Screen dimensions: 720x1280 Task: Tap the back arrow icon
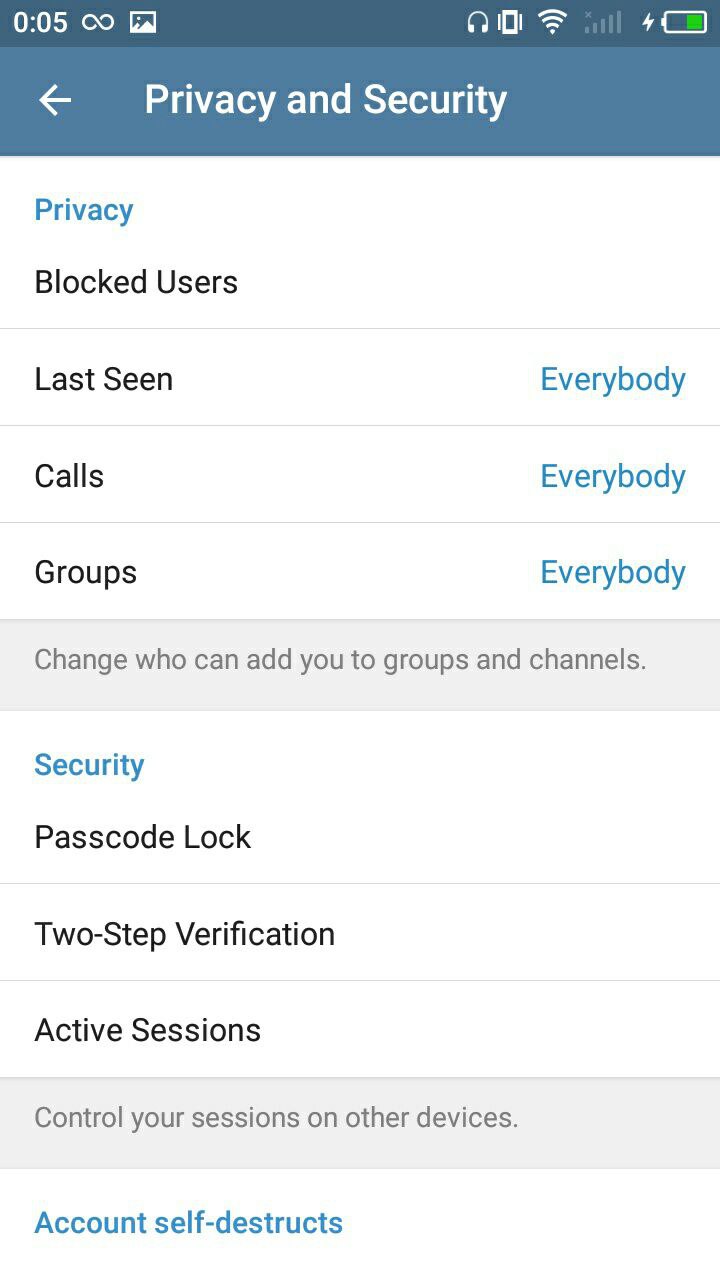click(x=55, y=100)
